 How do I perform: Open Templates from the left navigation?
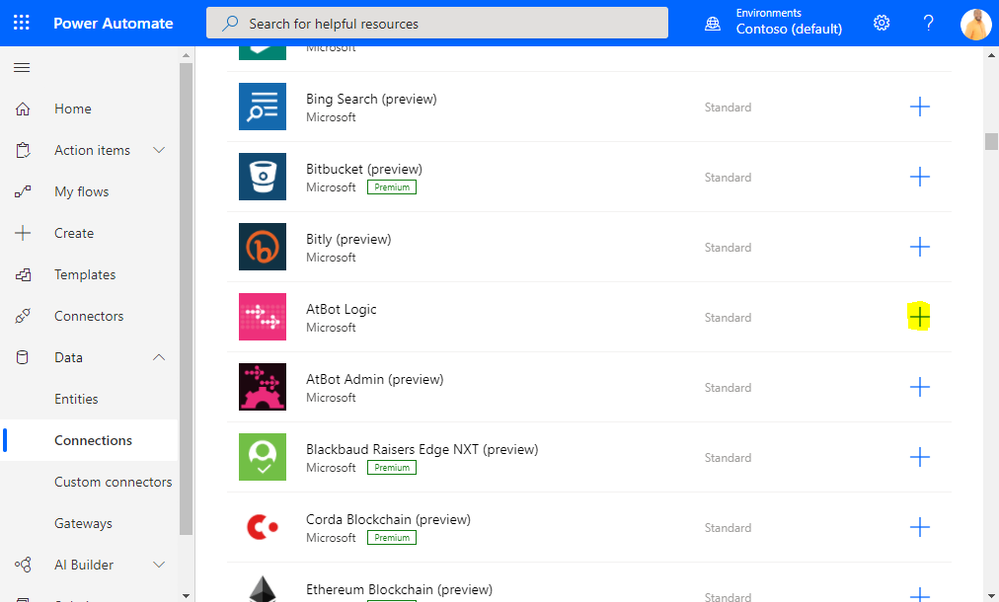(x=85, y=275)
